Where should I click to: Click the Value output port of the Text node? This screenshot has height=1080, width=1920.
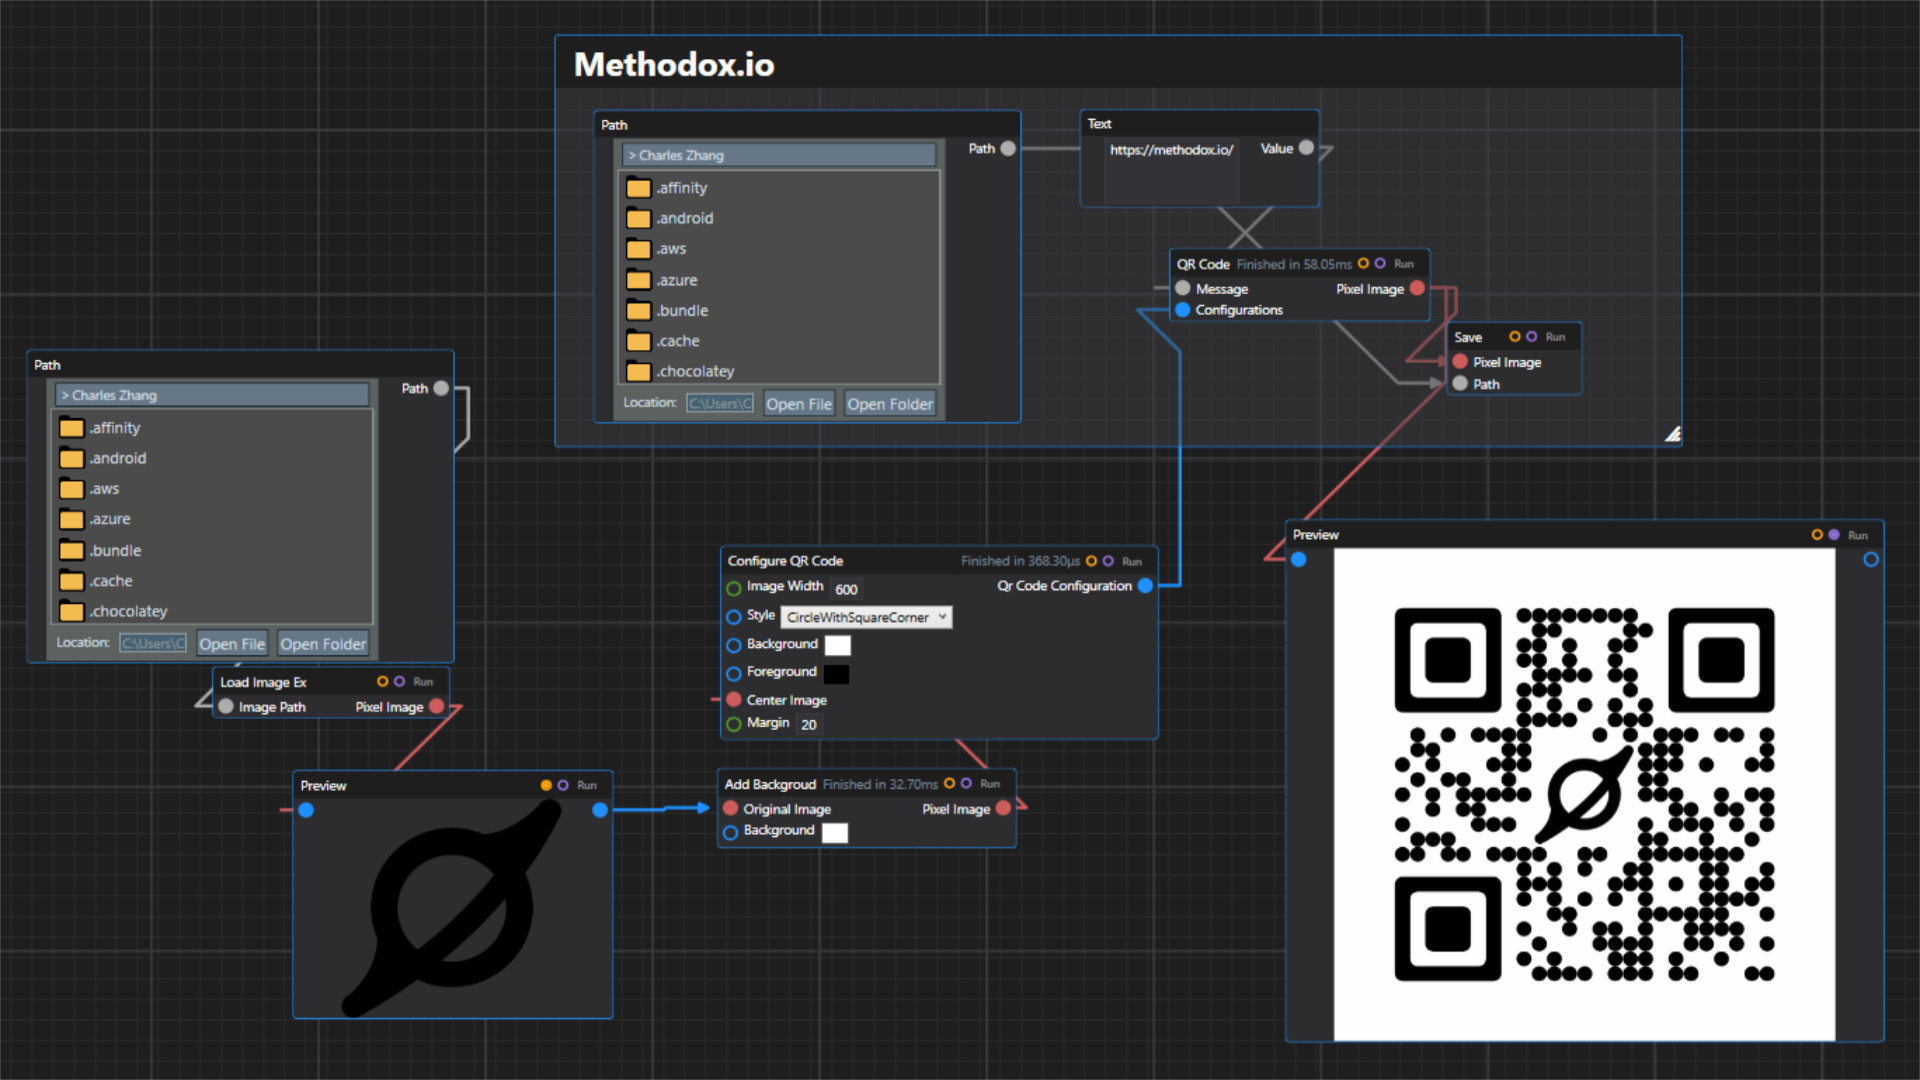[x=1306, y=148]
